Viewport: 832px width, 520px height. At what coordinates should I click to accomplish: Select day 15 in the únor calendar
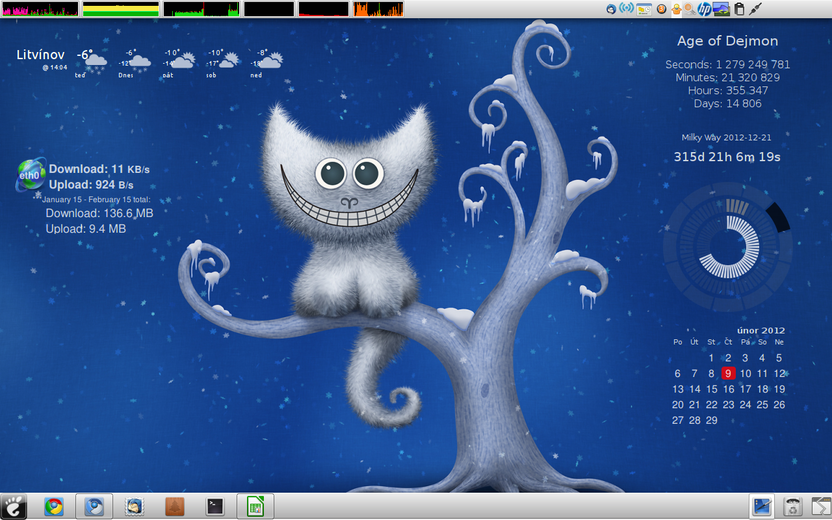click(x=712, y=389)
